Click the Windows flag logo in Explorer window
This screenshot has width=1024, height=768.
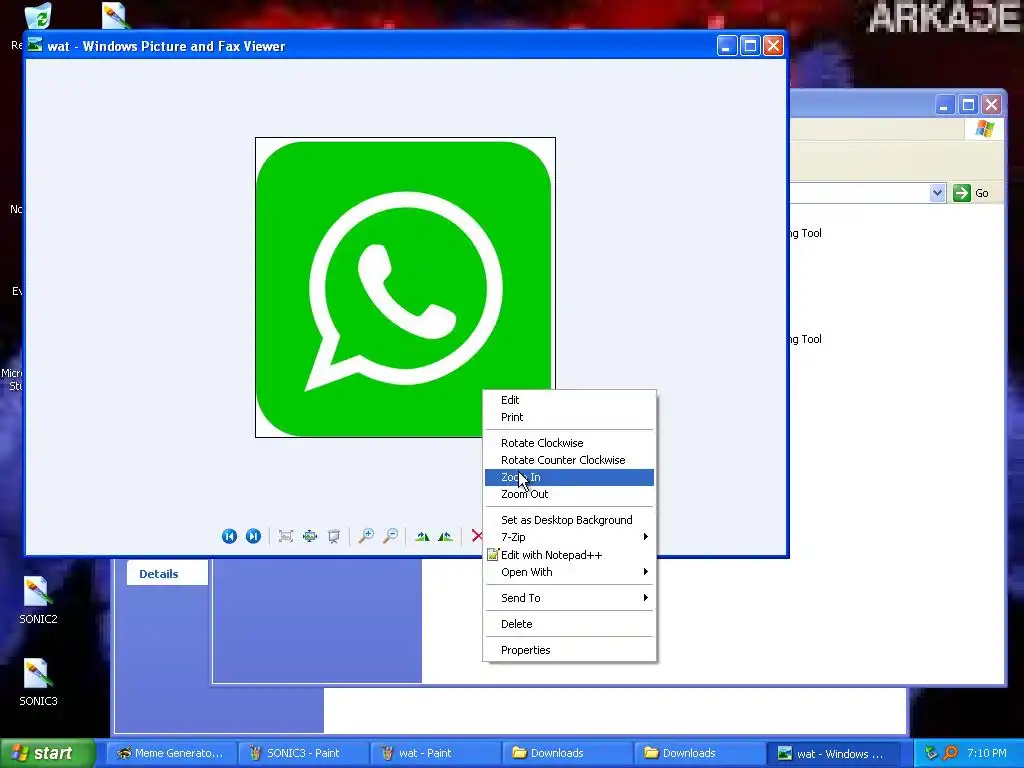point(984,129)
